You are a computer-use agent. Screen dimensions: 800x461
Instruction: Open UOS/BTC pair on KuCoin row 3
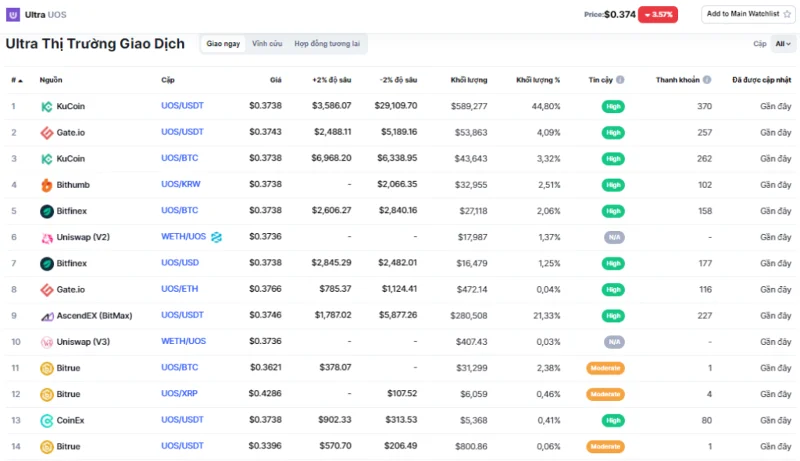[180, 158]
